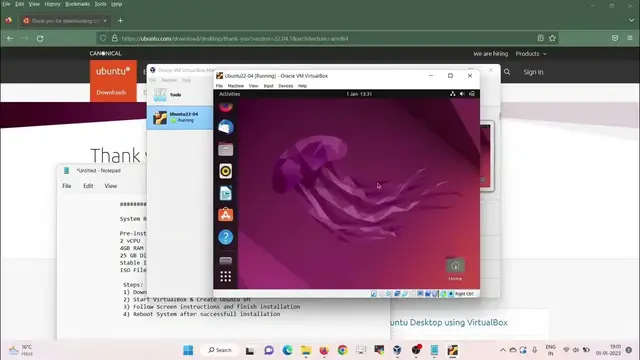The image size is (640, 360).
Task: Click the search icon on Ubuntu site
Action: click(507, 72)
